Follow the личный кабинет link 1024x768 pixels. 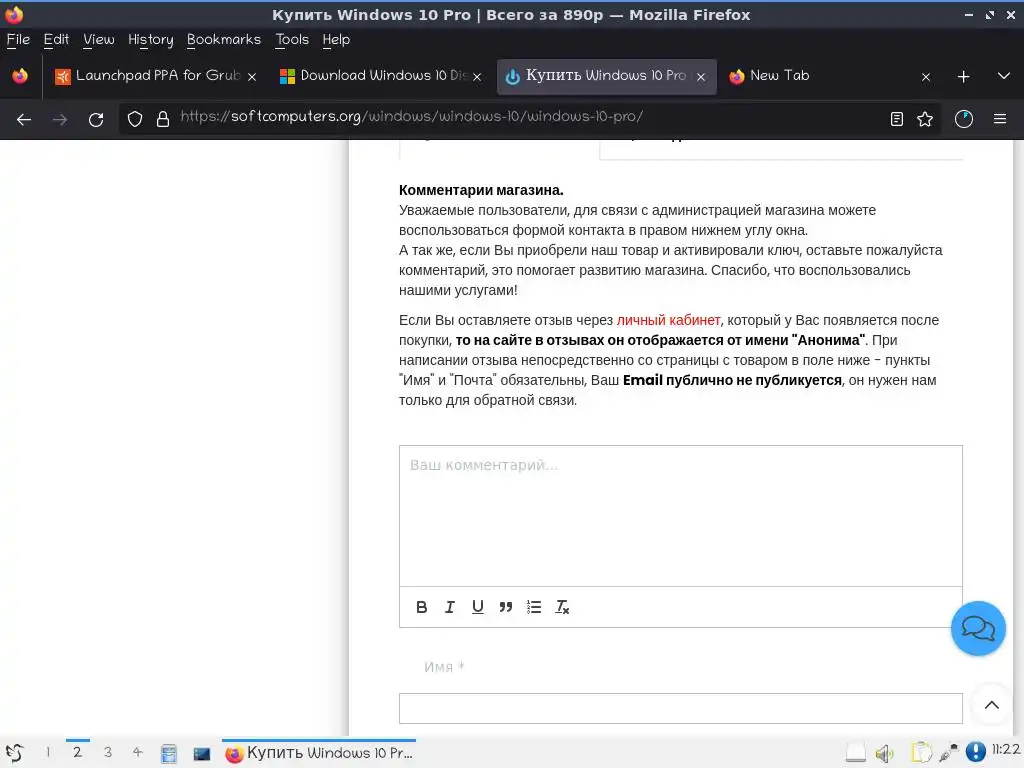(668, 320)
